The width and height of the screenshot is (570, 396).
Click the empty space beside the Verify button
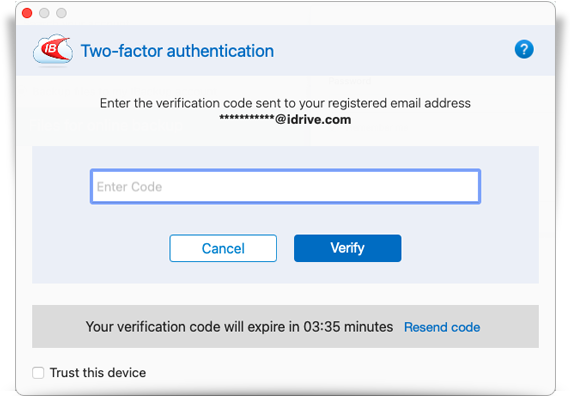pos(469,248)
